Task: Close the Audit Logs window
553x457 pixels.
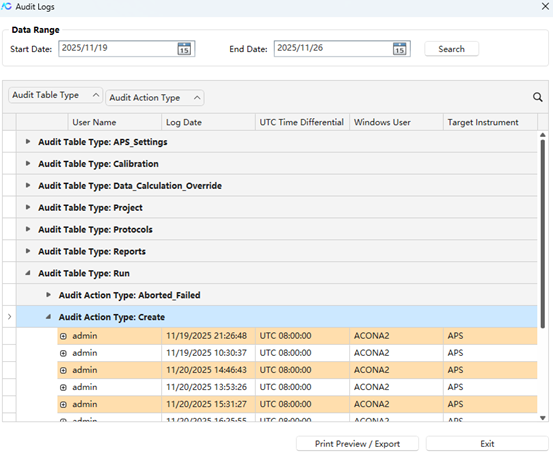Action: pyautogui.click(x=545, y=6)
